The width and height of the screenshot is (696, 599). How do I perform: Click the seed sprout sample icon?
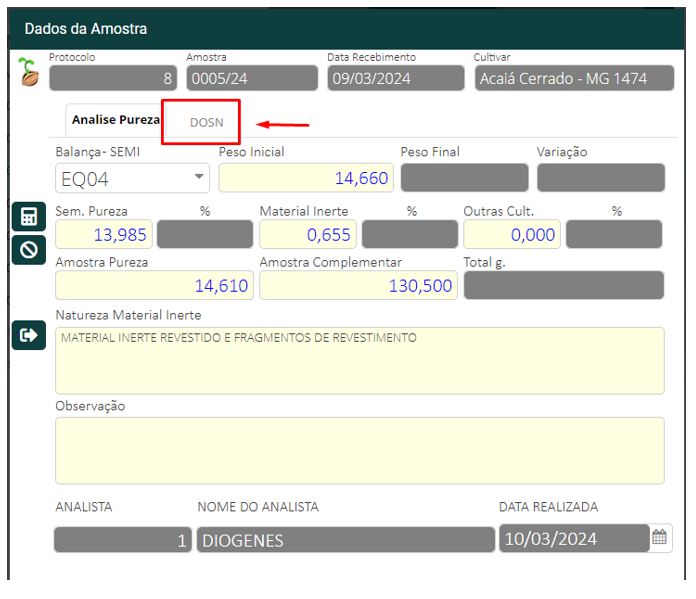tap(29, 72)
